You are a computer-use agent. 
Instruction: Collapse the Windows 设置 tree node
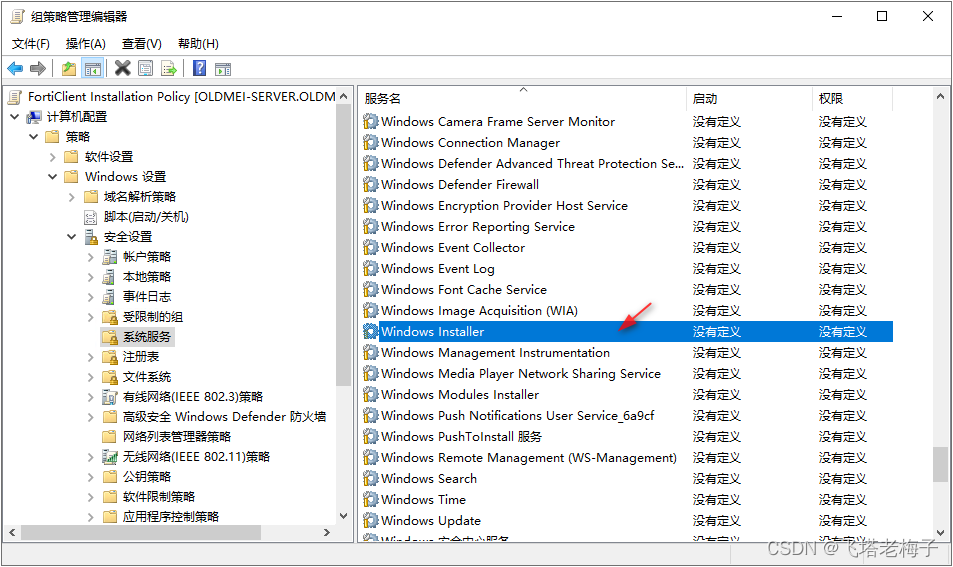tap(53, 177)
